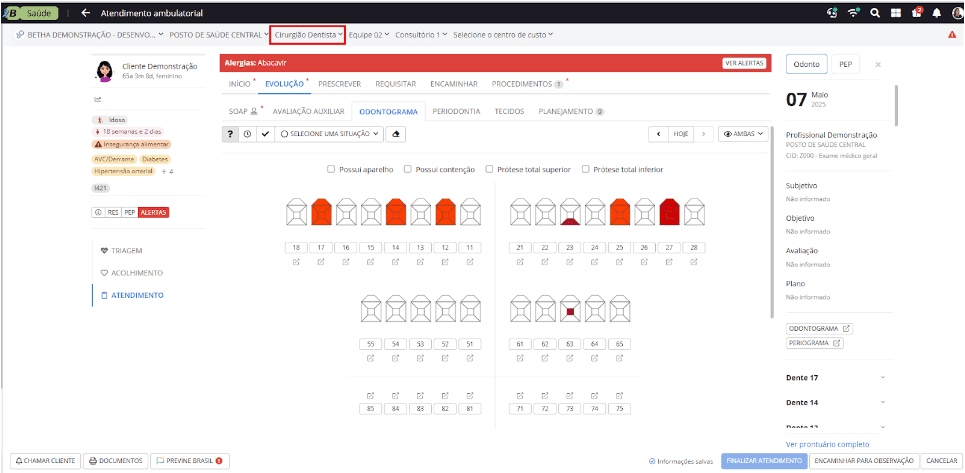Open the gift icon with badge 2
965x473 pixels.
click(916, 13)
